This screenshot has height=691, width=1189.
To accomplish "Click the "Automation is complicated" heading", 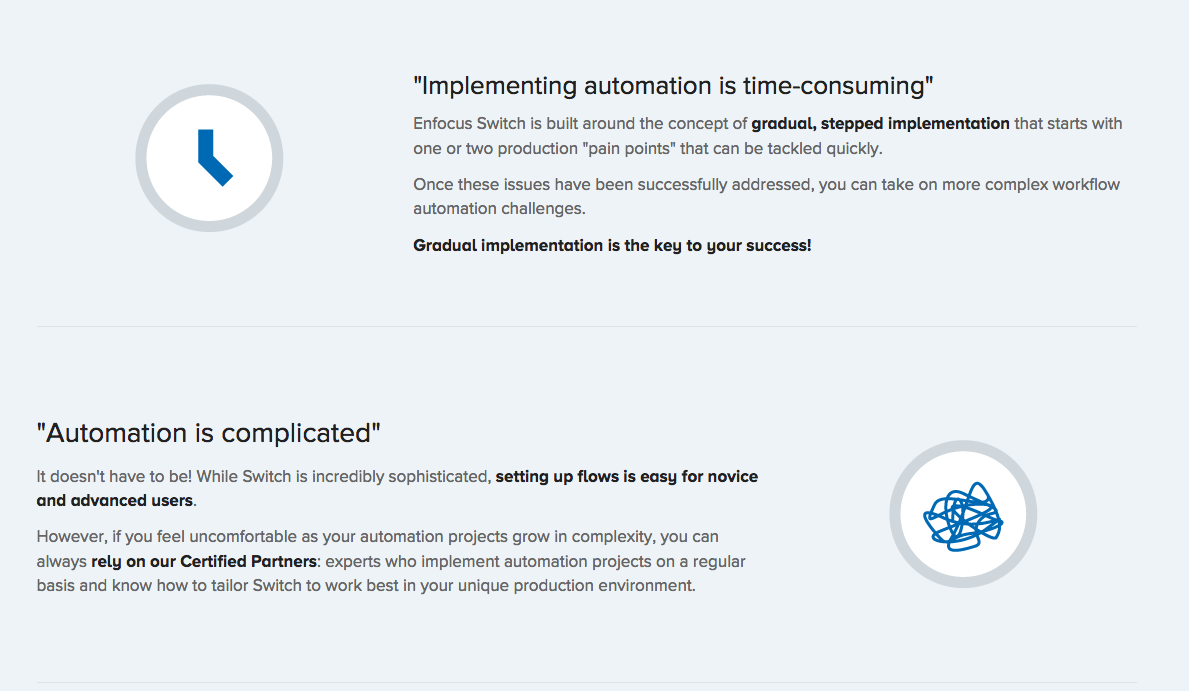I will tap(209, 433).
